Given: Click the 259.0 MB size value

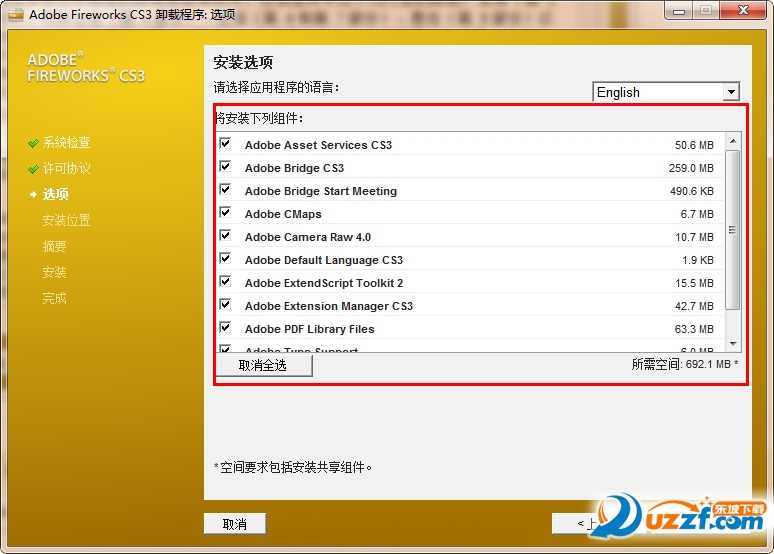Looking at the screenshot, I should [x=691, y=168].
